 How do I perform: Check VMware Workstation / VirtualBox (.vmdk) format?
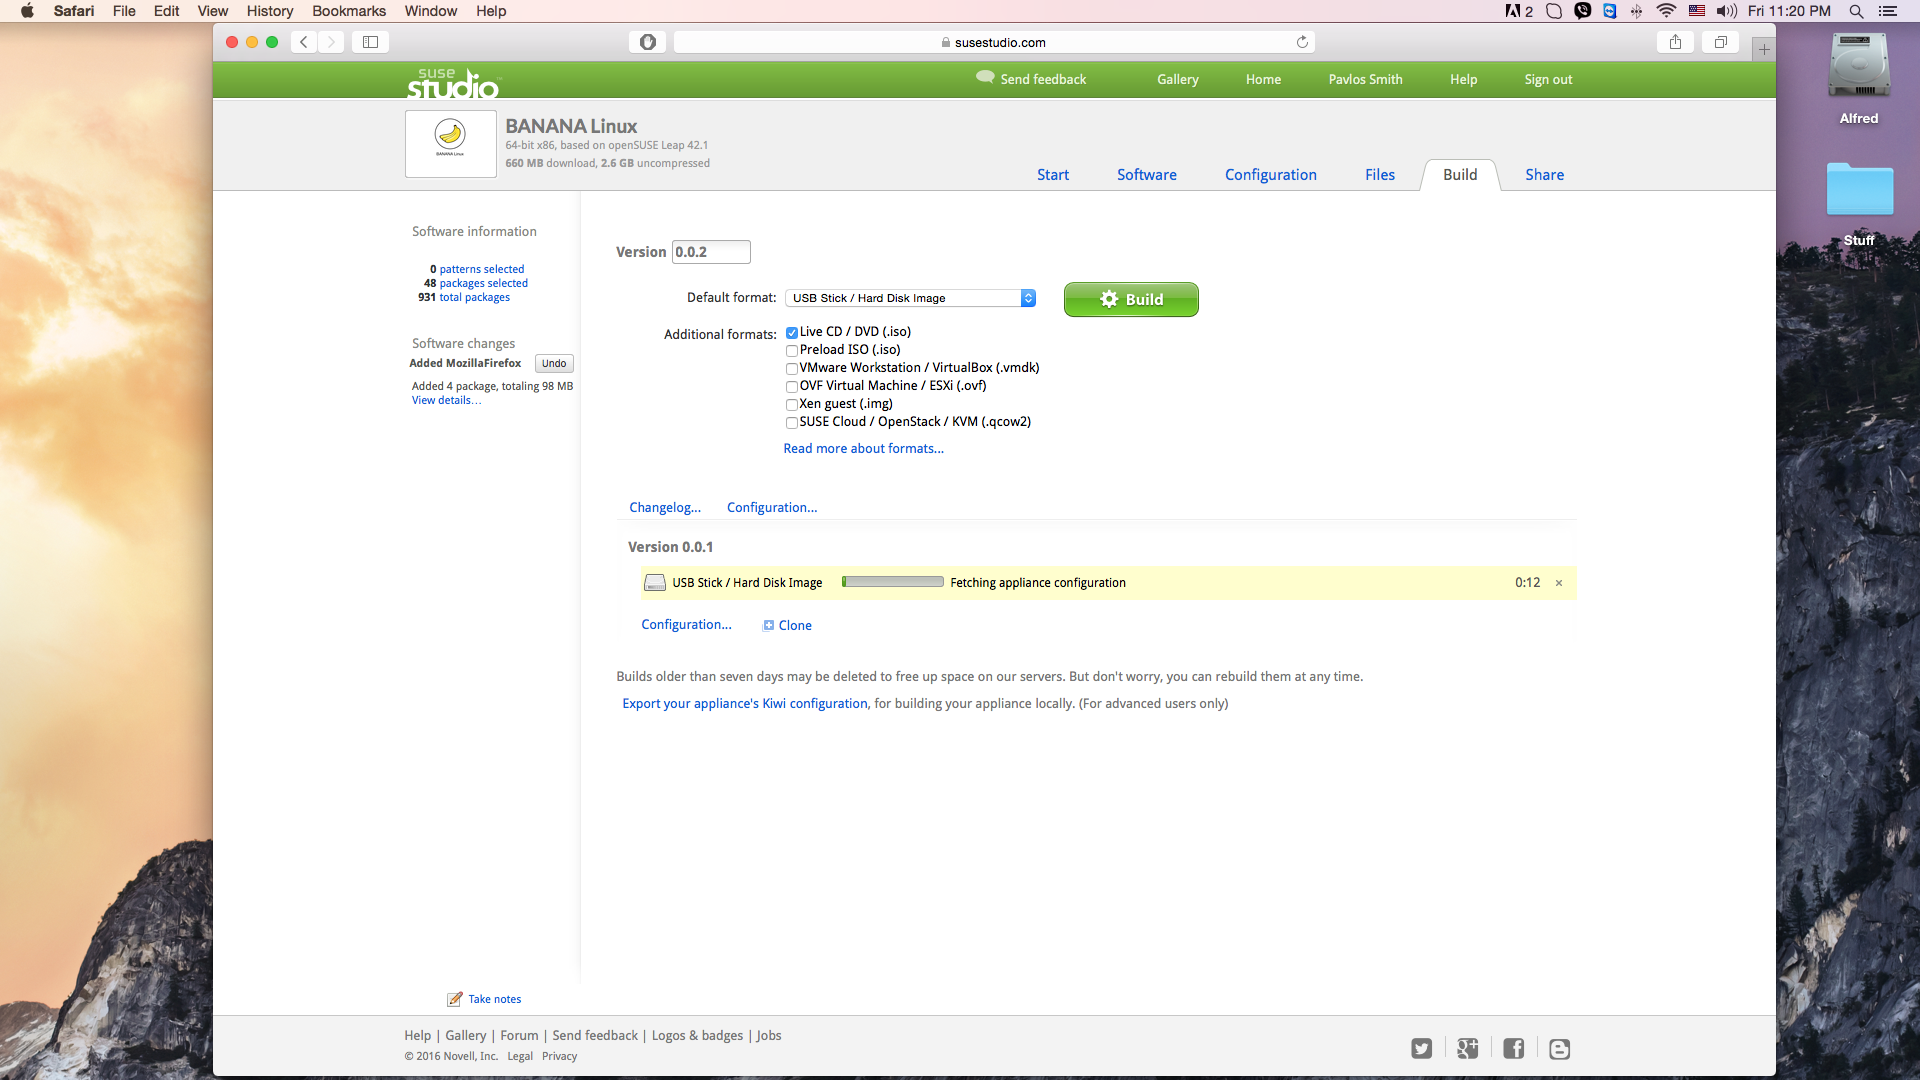coord(791,368)
